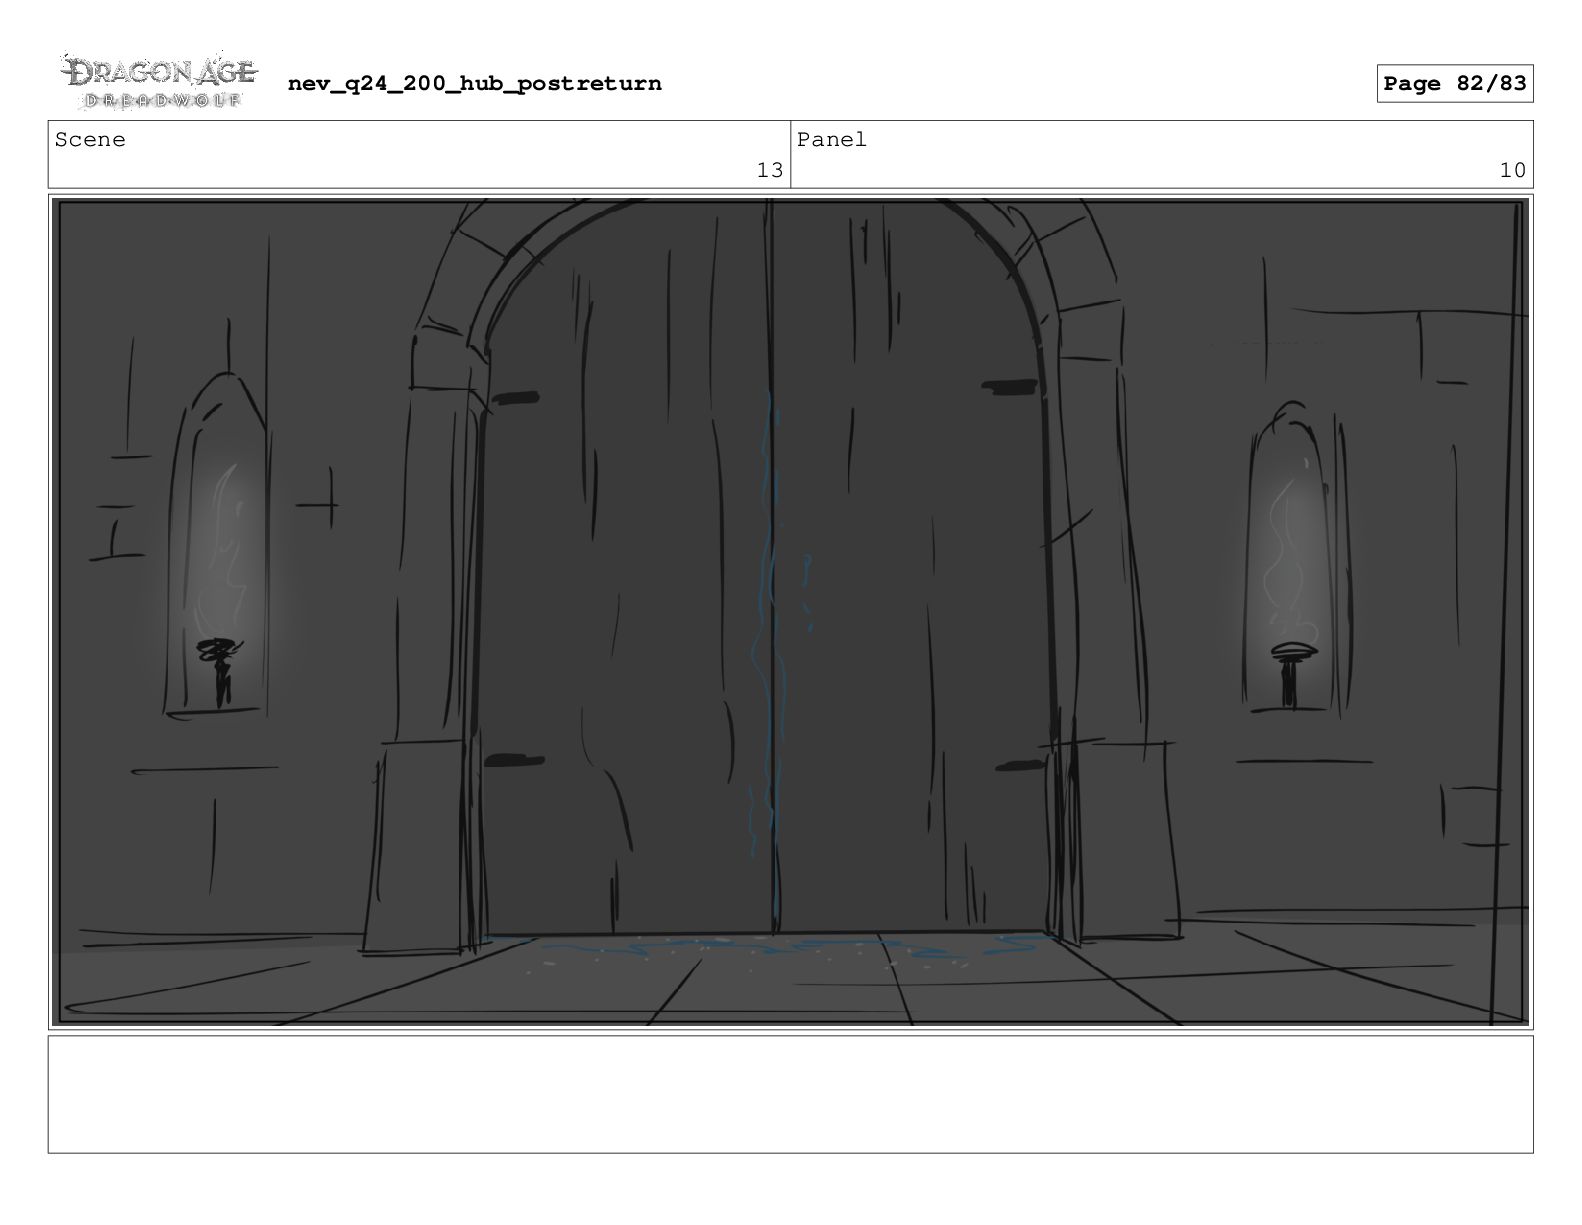Click the Panel label
This screenshot has width=1582, height=1225.
coord(831,140)
